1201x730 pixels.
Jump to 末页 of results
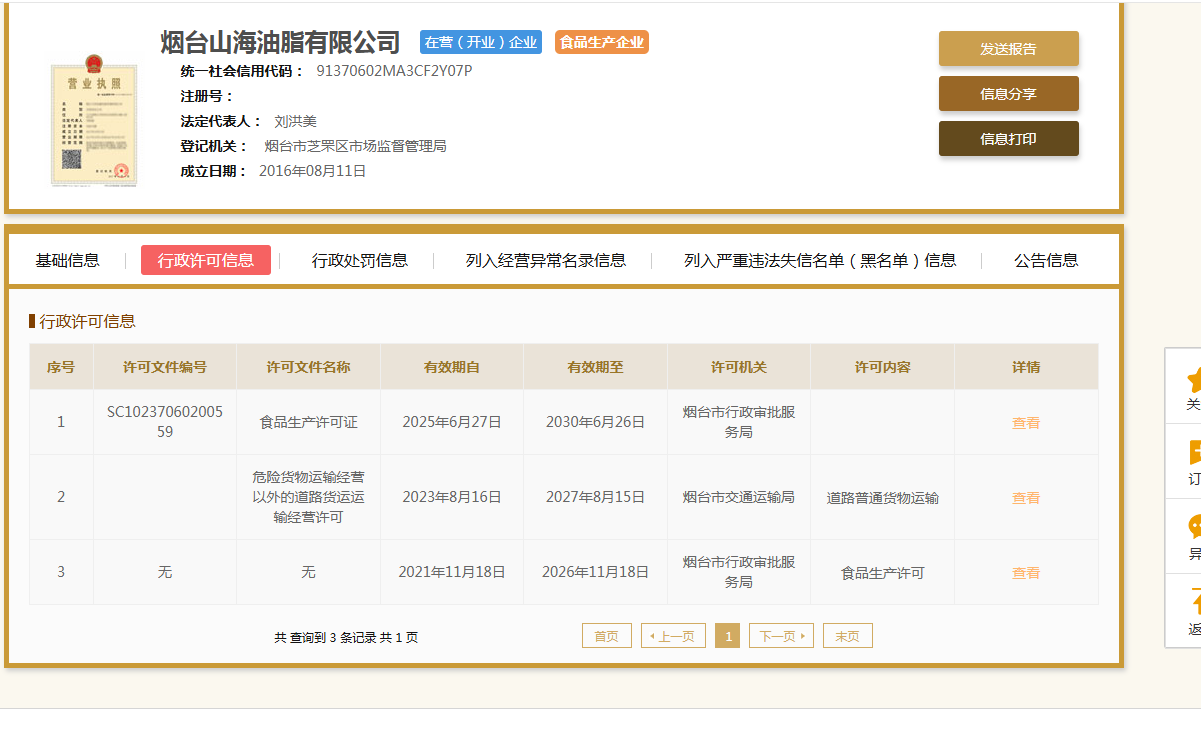click(x=847, y=636)
